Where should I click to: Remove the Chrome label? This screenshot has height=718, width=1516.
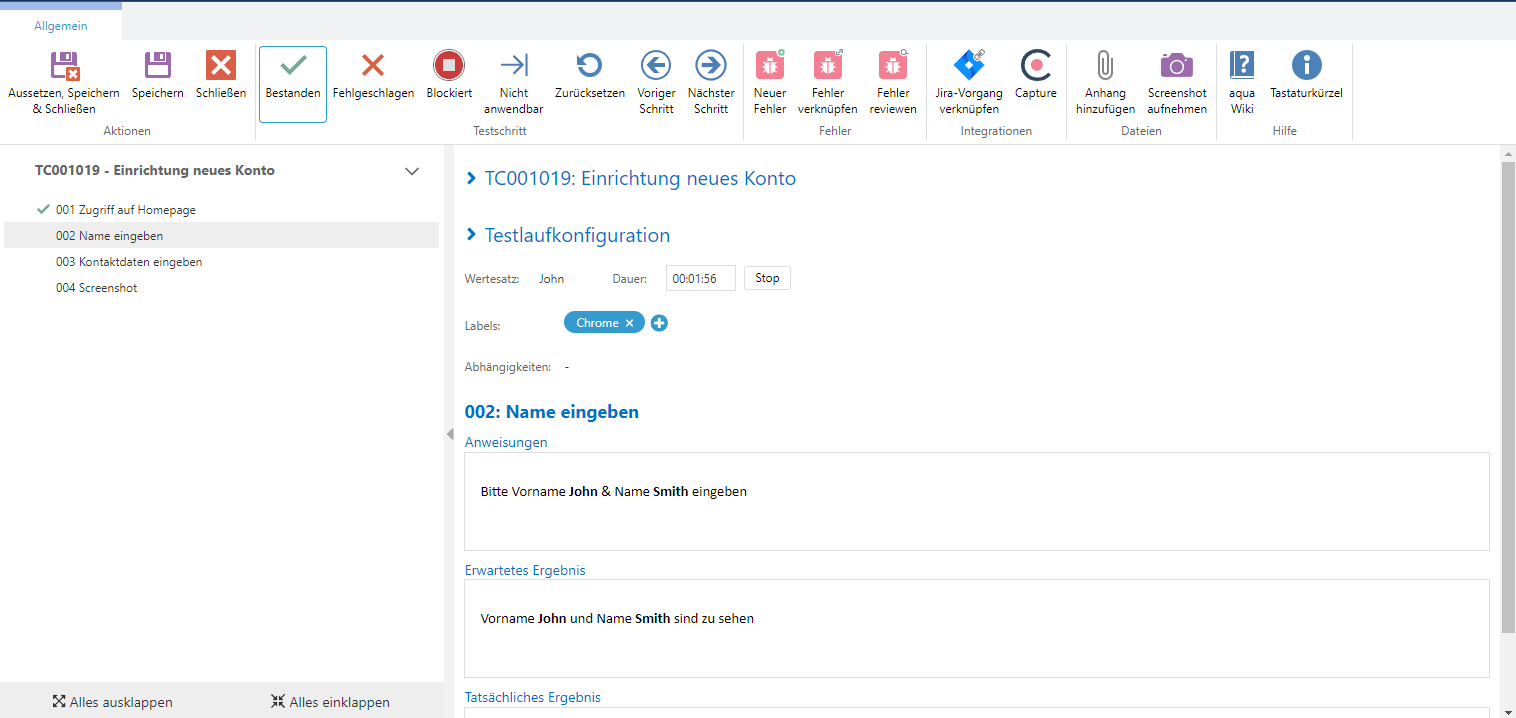coord(630,323)
